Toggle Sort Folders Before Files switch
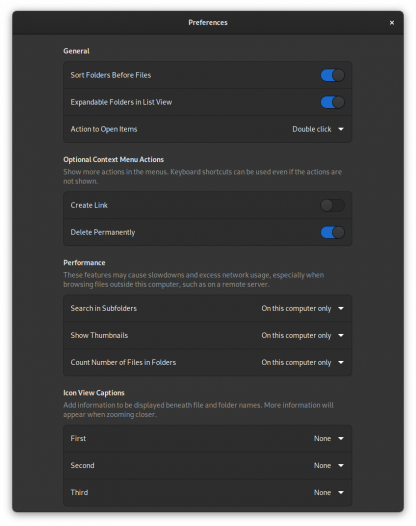 (x=332, y=75)
